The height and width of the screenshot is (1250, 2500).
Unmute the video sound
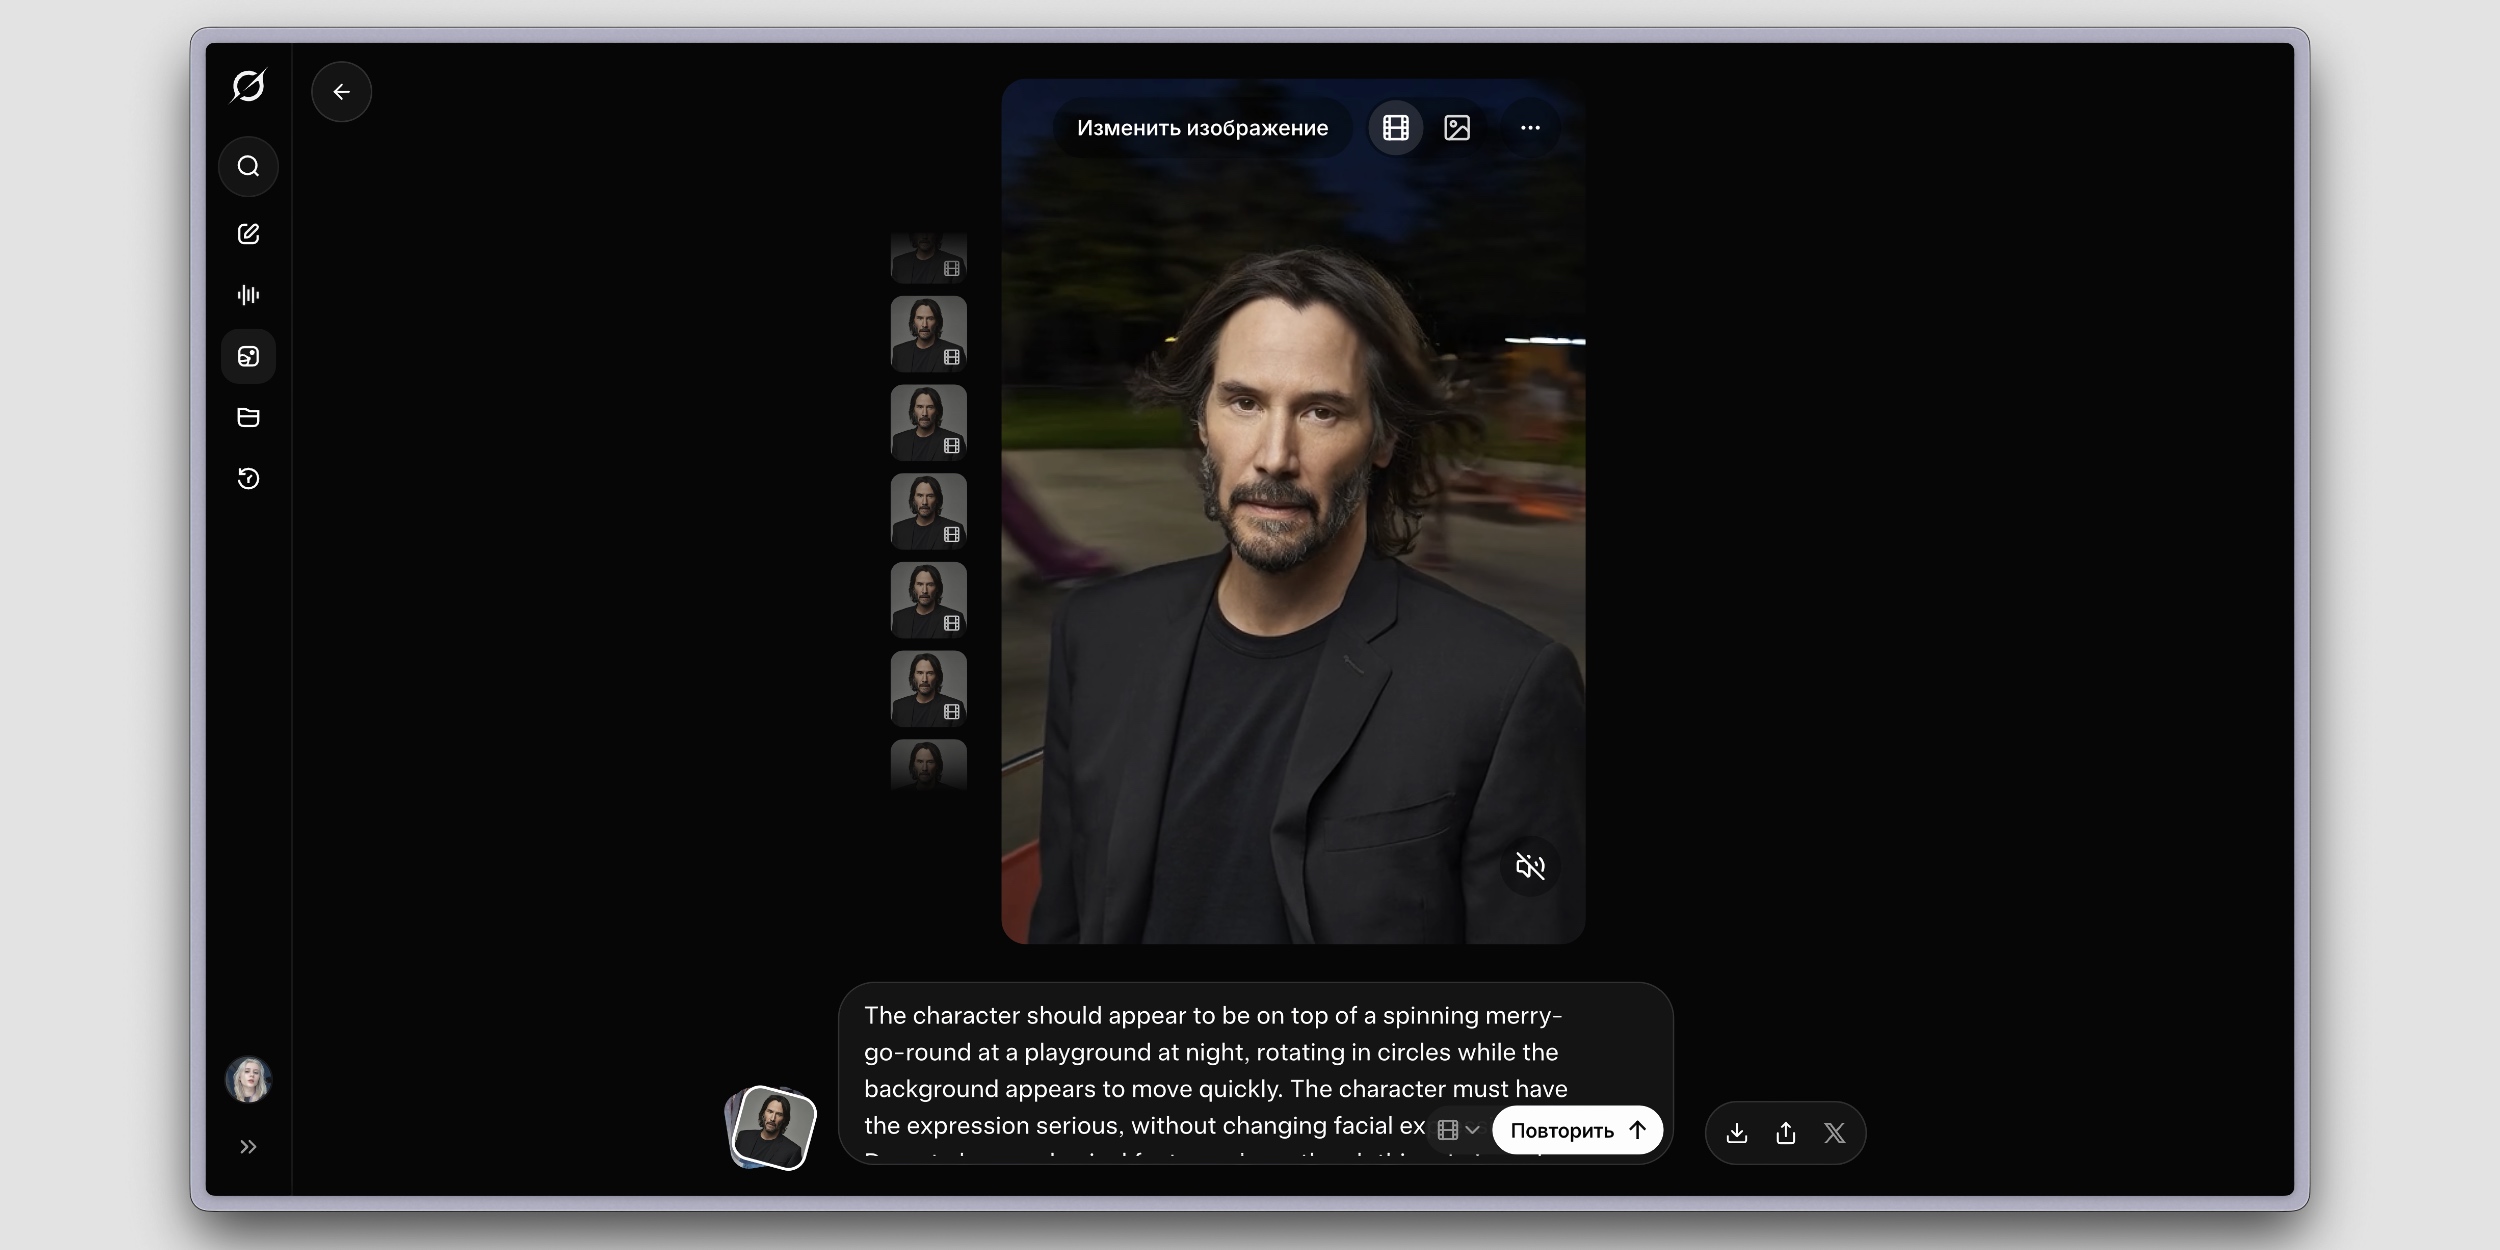1530,866
